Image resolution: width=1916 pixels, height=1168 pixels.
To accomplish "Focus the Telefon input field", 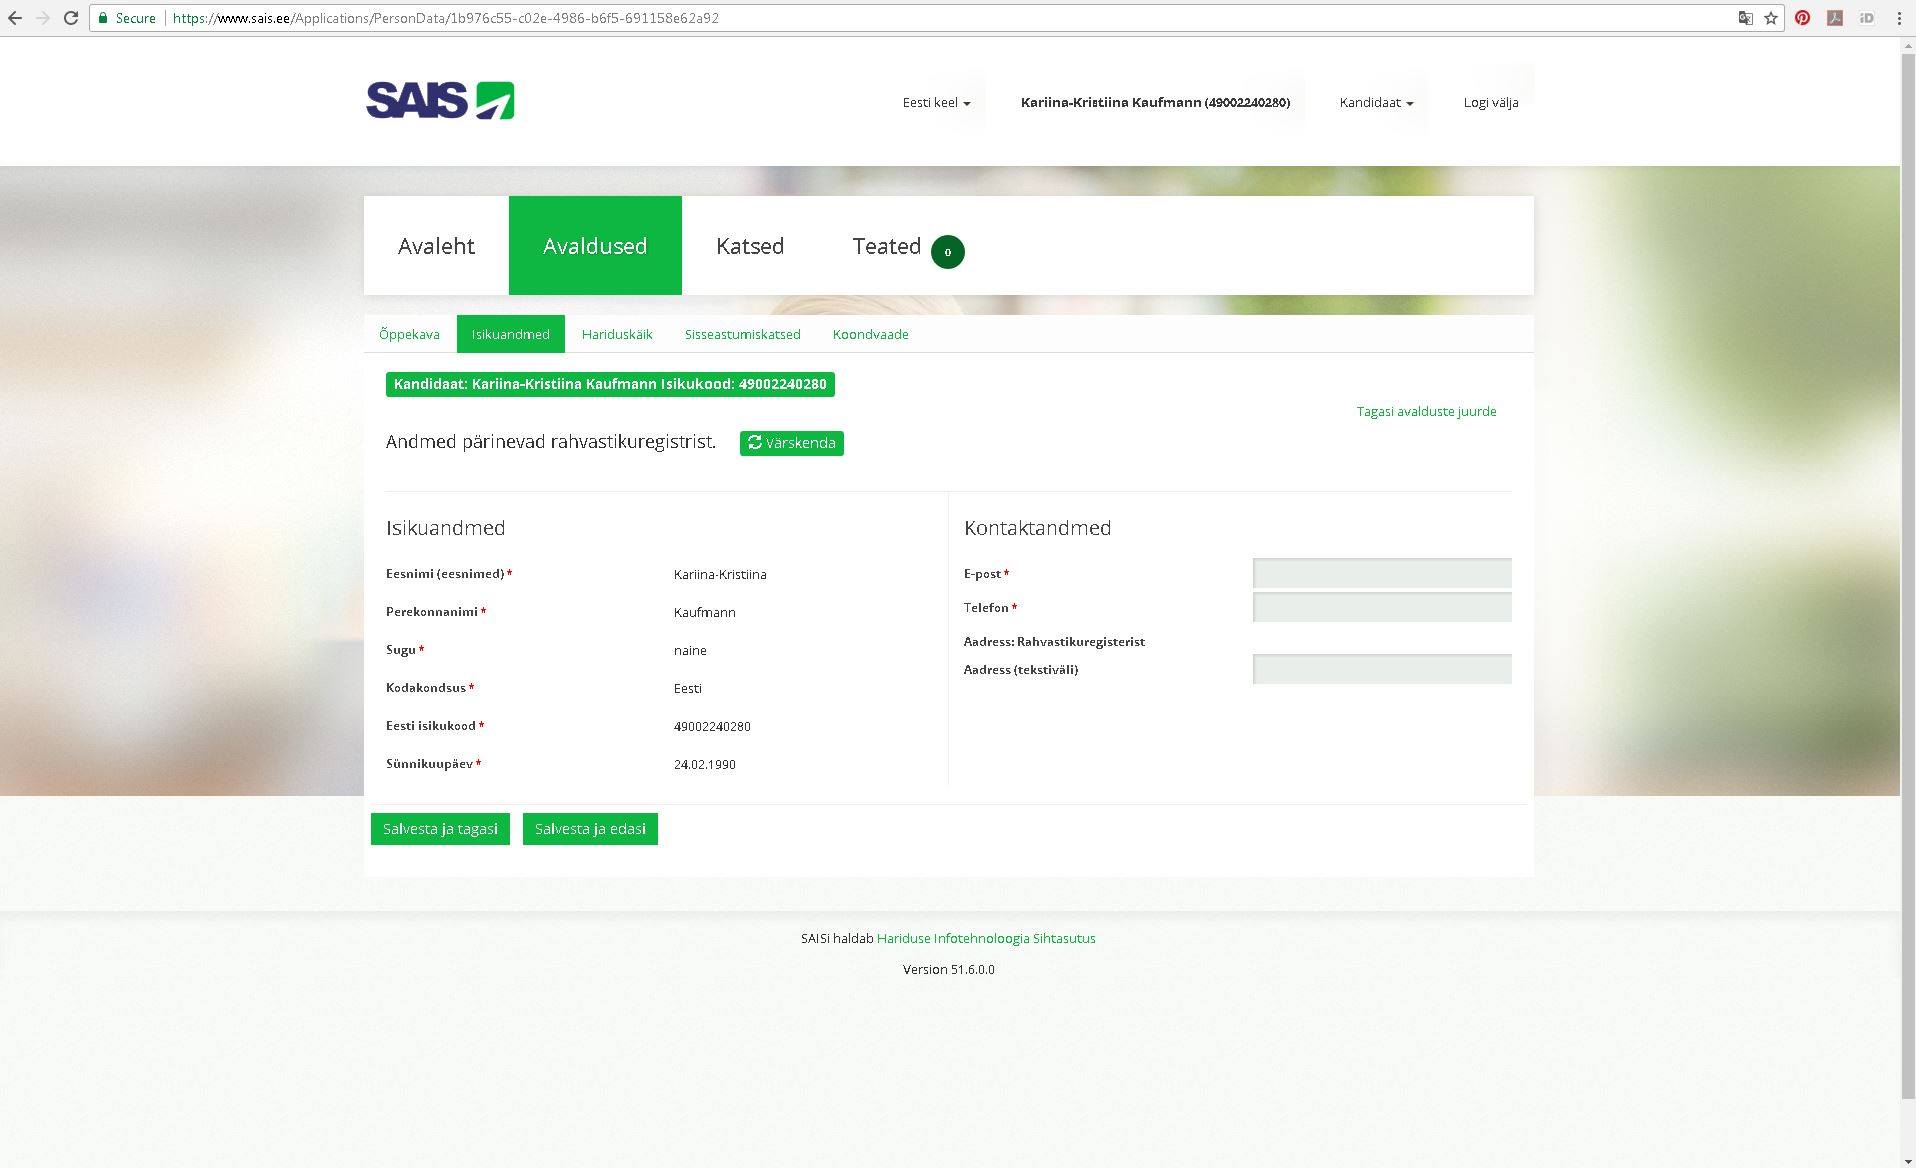I will pyautogui.click(x=1381, y=607).
